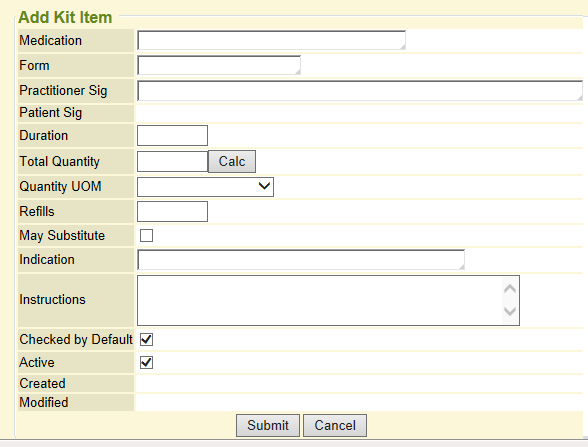
Task: Focus the Form input box
Action: 219,65
